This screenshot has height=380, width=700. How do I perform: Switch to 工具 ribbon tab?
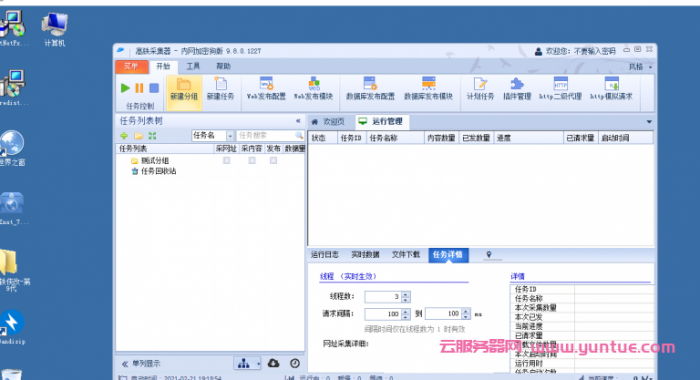[x=193, y=67]
